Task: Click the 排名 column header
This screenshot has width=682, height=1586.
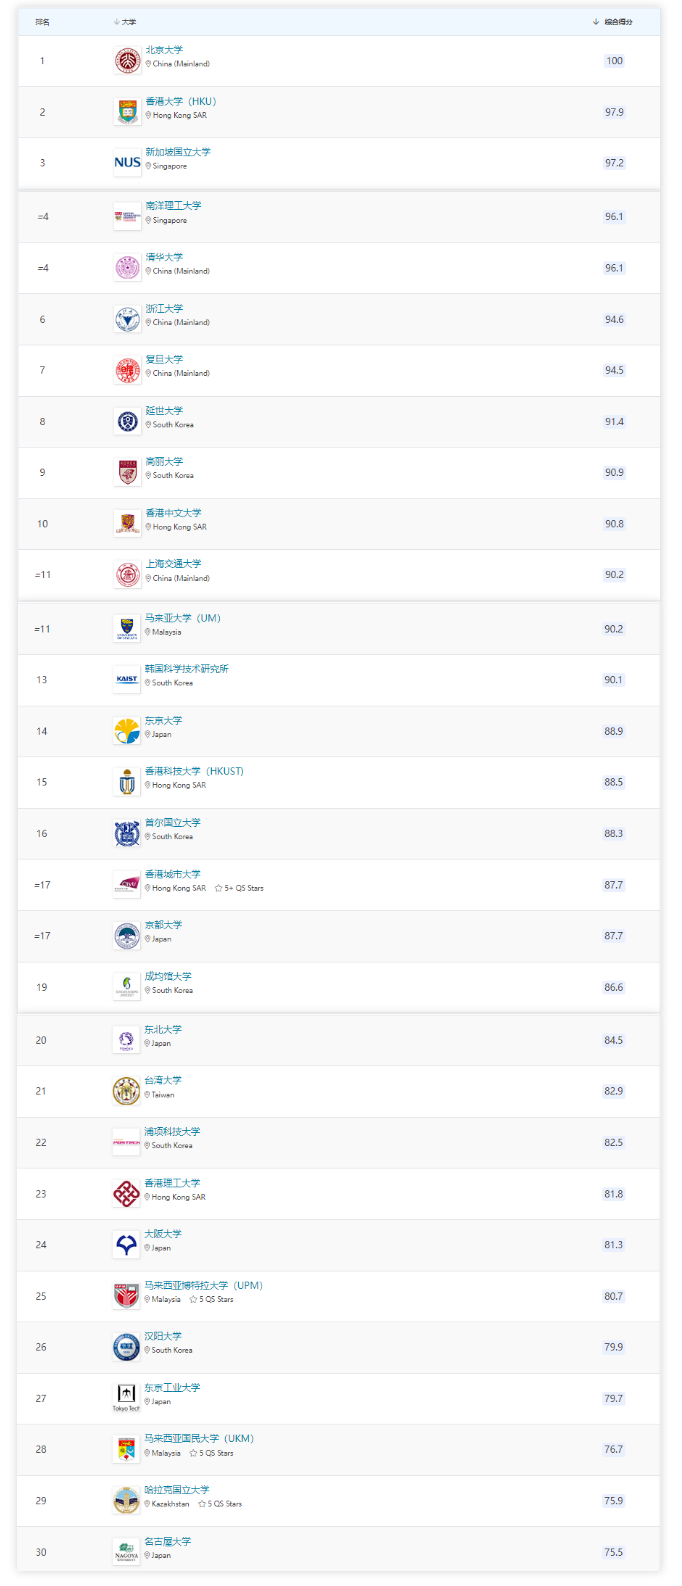Action: point(42,21)
